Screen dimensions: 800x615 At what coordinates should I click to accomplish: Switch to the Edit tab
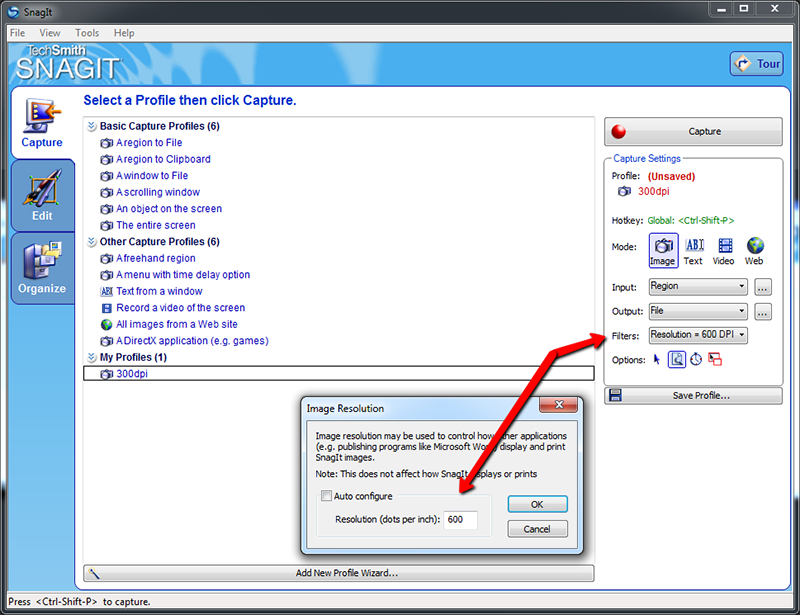point(42,196)
